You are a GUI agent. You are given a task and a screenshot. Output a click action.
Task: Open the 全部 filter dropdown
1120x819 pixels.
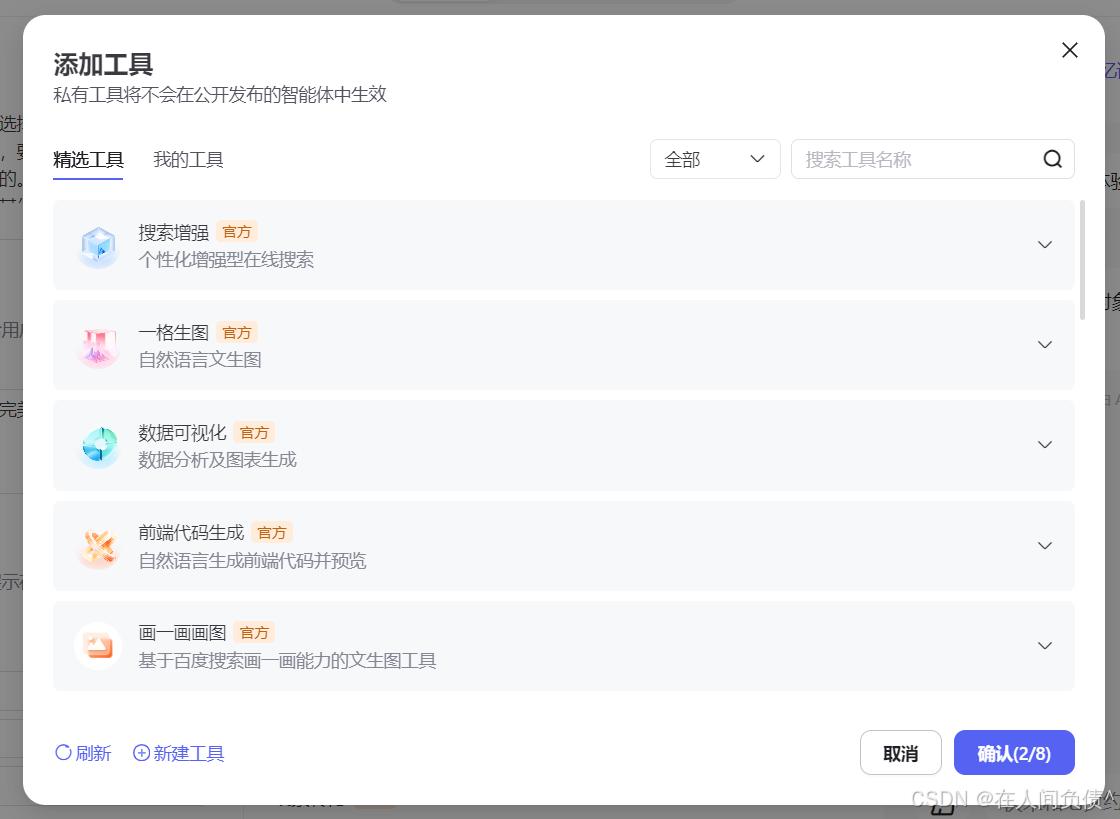[715, 158]
